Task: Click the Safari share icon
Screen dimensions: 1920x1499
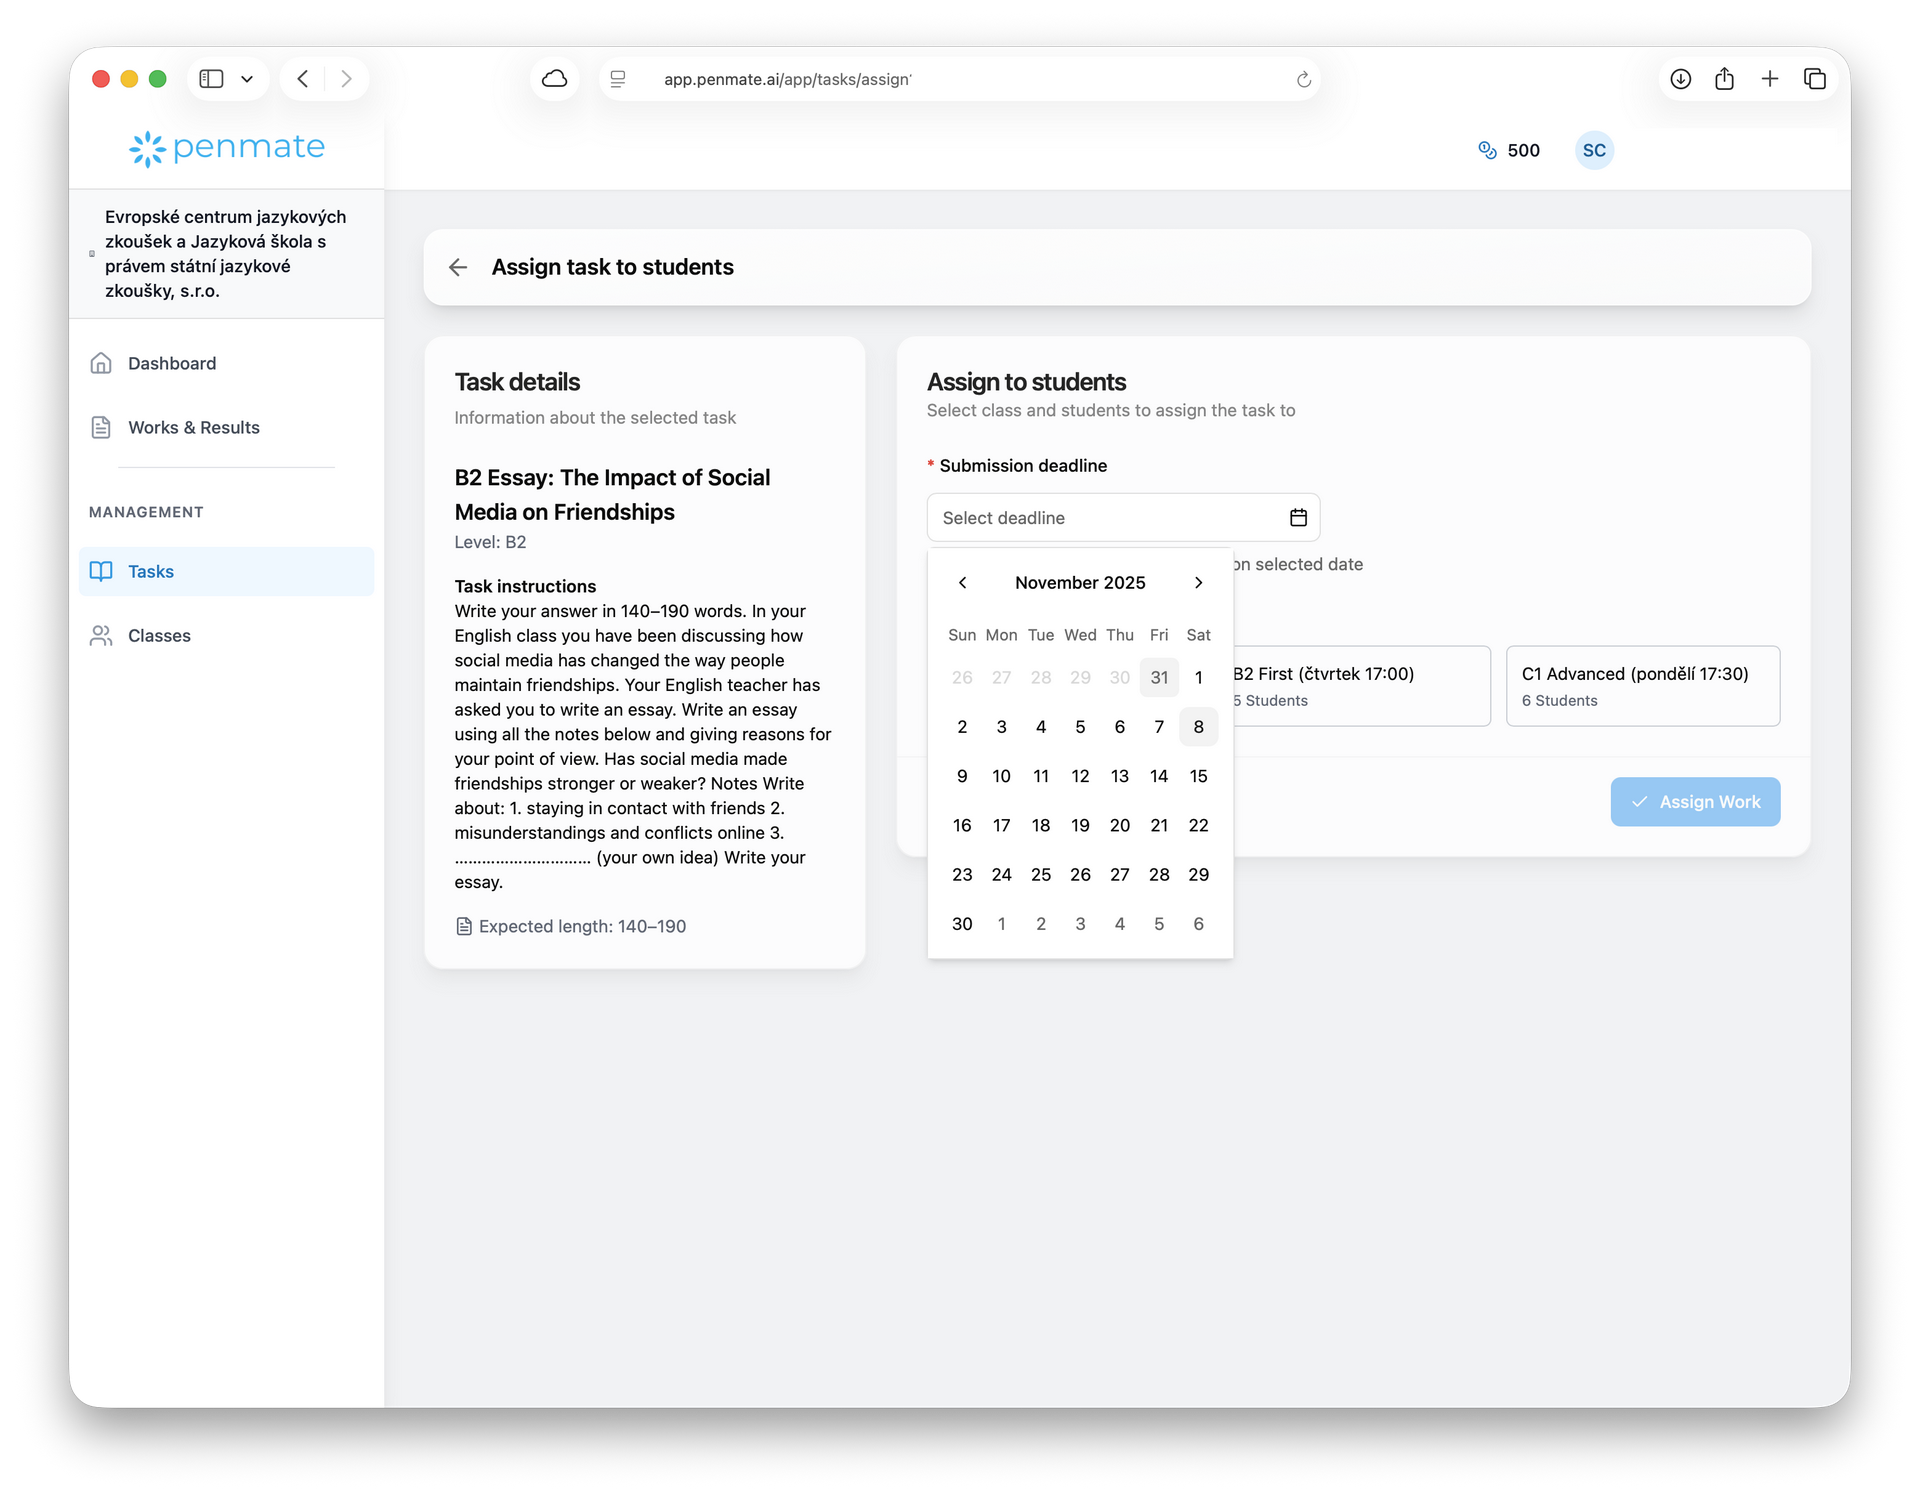Action: click(1724, 79)
